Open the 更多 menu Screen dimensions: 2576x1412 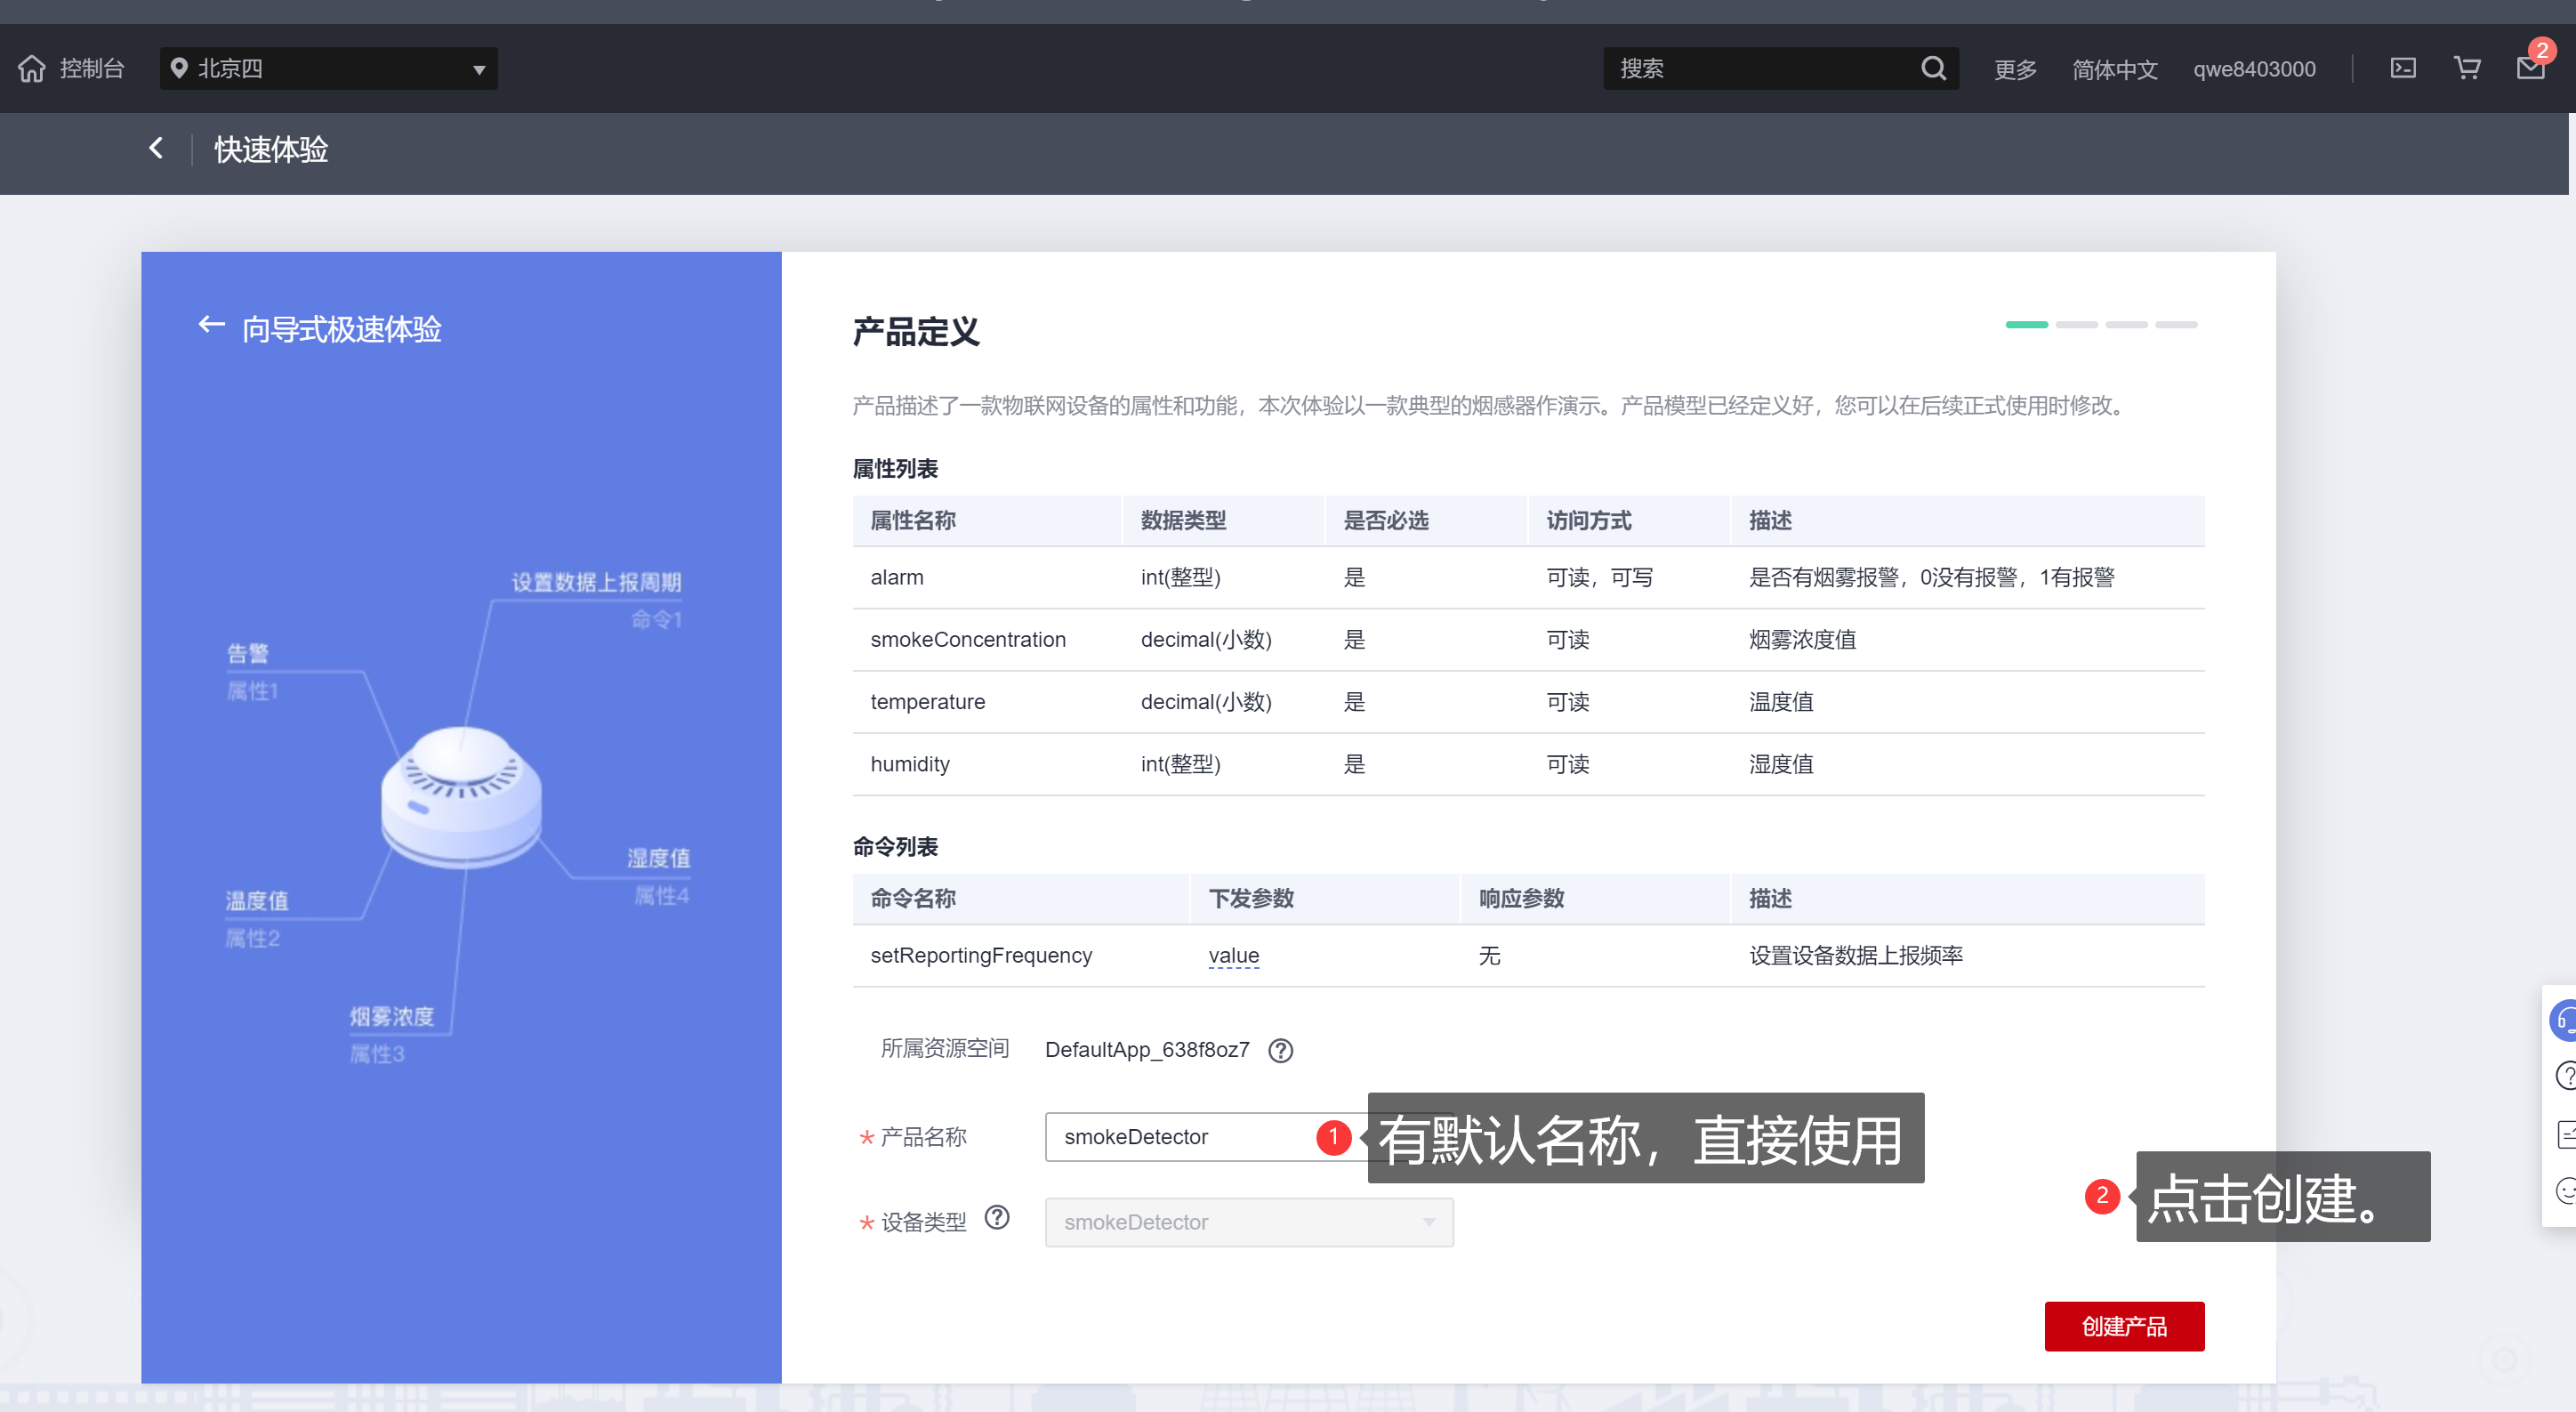click(2014, 69)
